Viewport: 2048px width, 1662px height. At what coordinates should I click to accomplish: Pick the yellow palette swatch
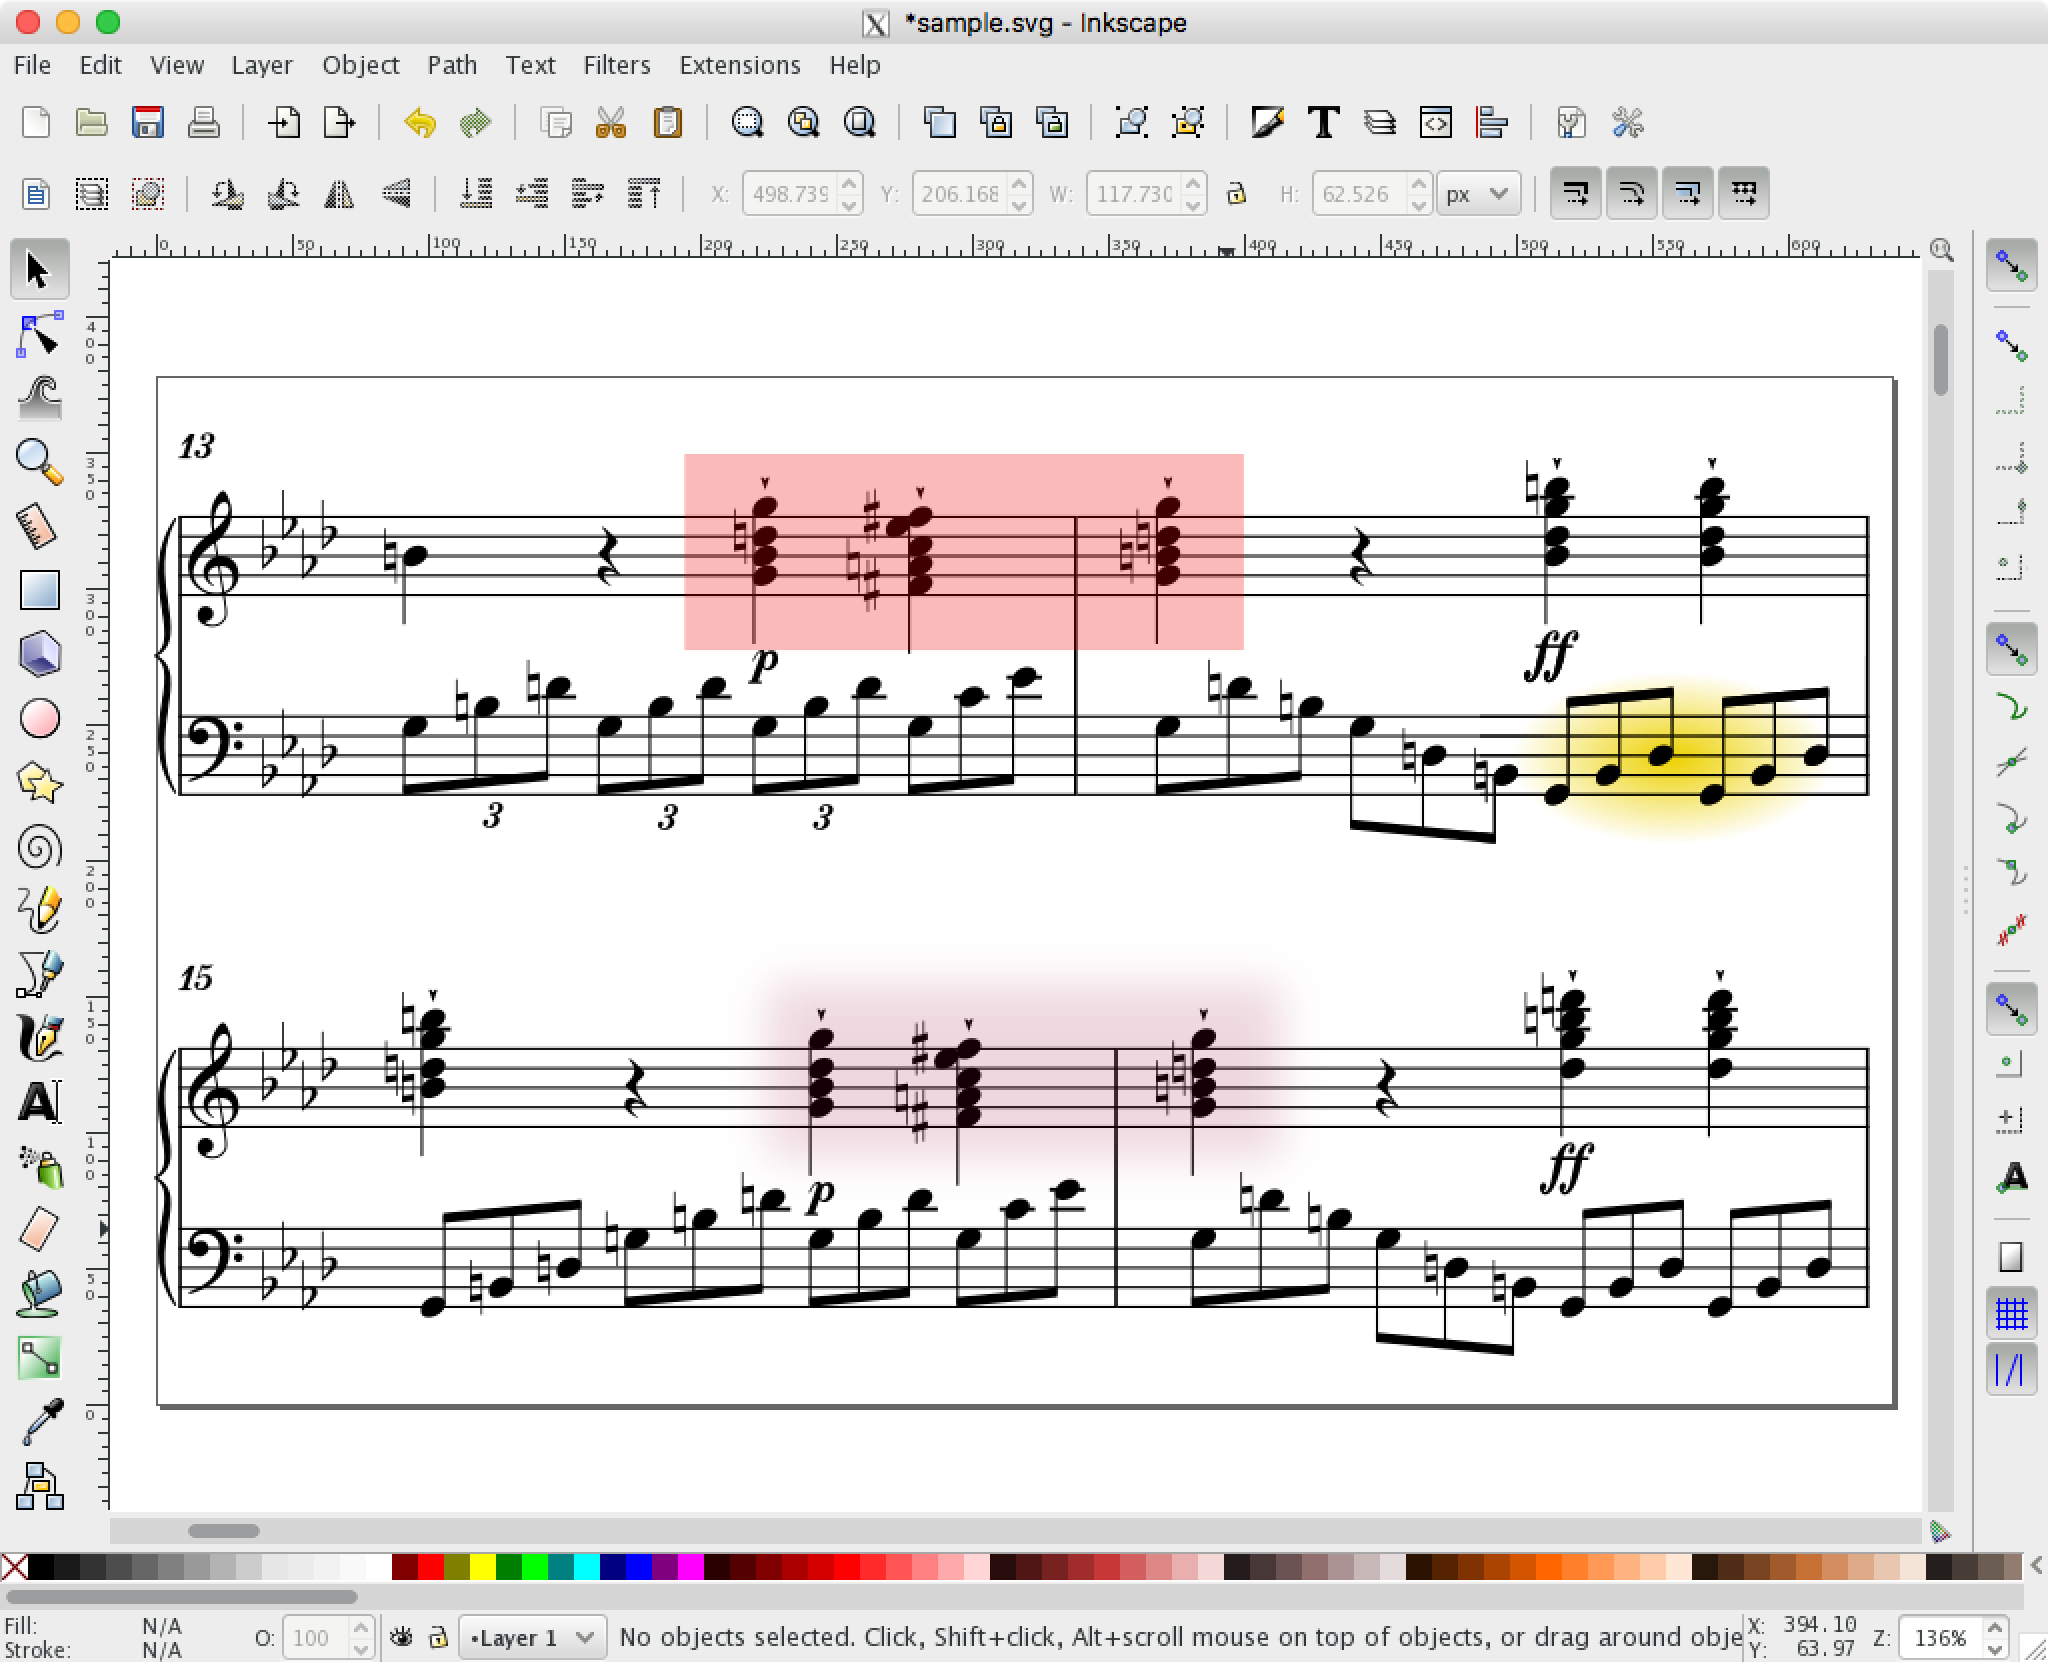(483, 1566)
